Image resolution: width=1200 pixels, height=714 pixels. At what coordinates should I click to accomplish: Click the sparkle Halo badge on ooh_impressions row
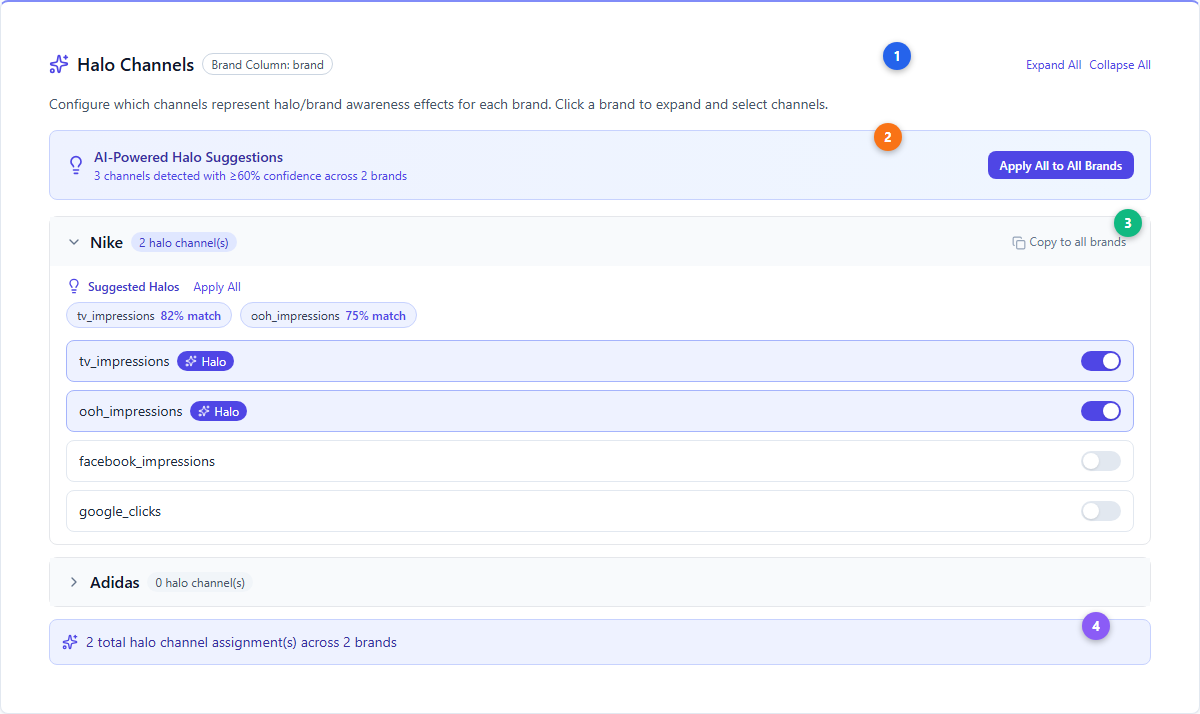point(218,411)
